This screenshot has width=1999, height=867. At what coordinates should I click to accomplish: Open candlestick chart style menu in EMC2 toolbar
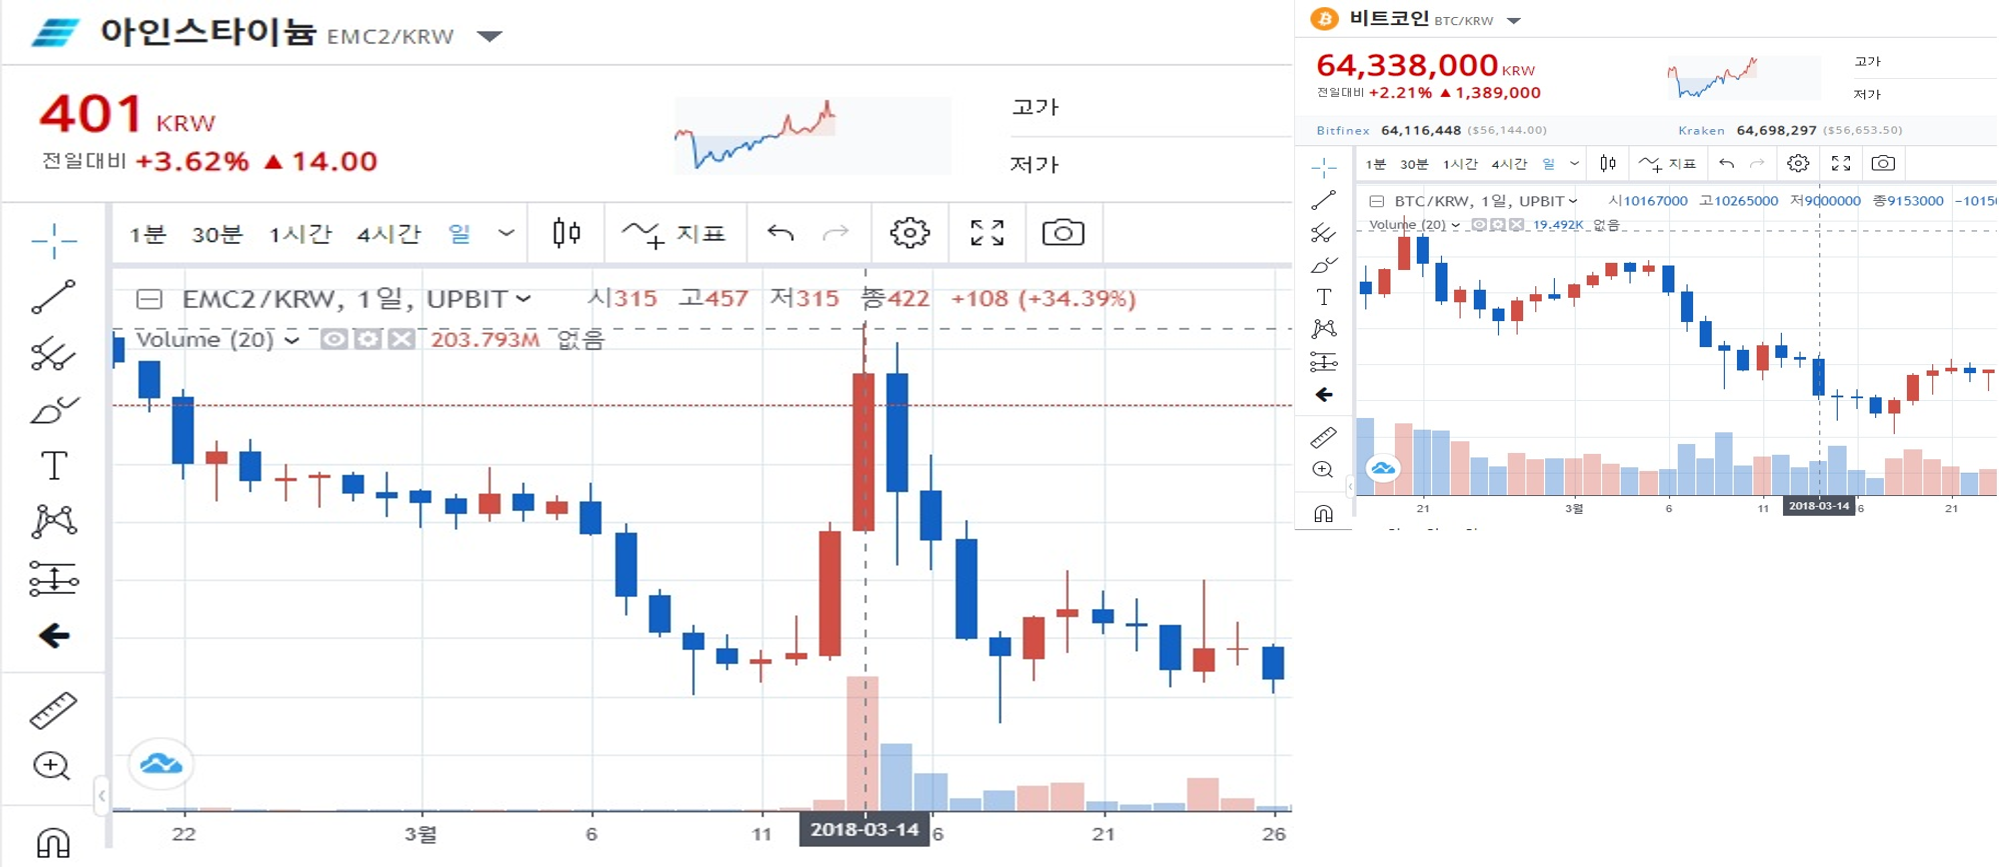tap(567, 233)
